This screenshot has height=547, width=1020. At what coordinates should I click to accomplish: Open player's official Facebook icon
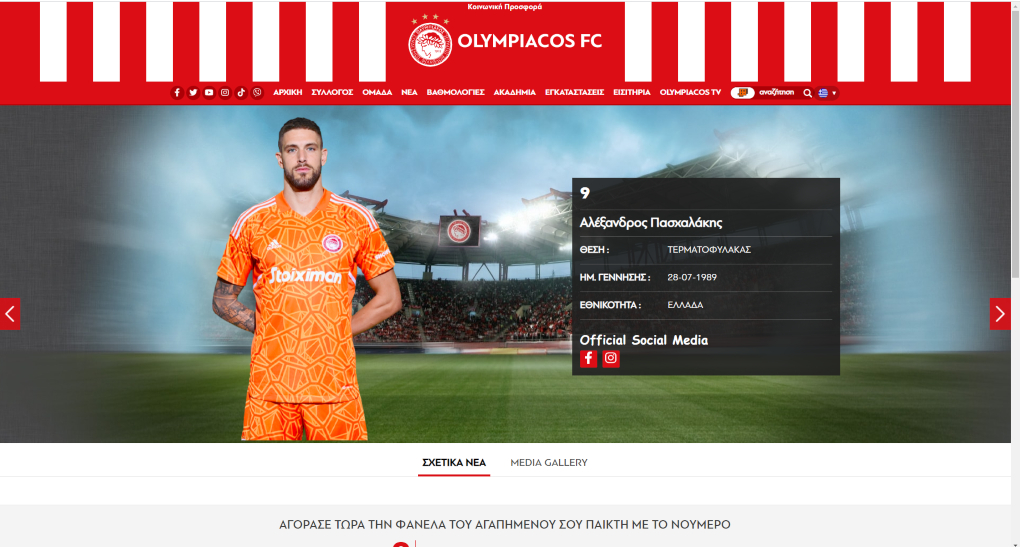588,358
